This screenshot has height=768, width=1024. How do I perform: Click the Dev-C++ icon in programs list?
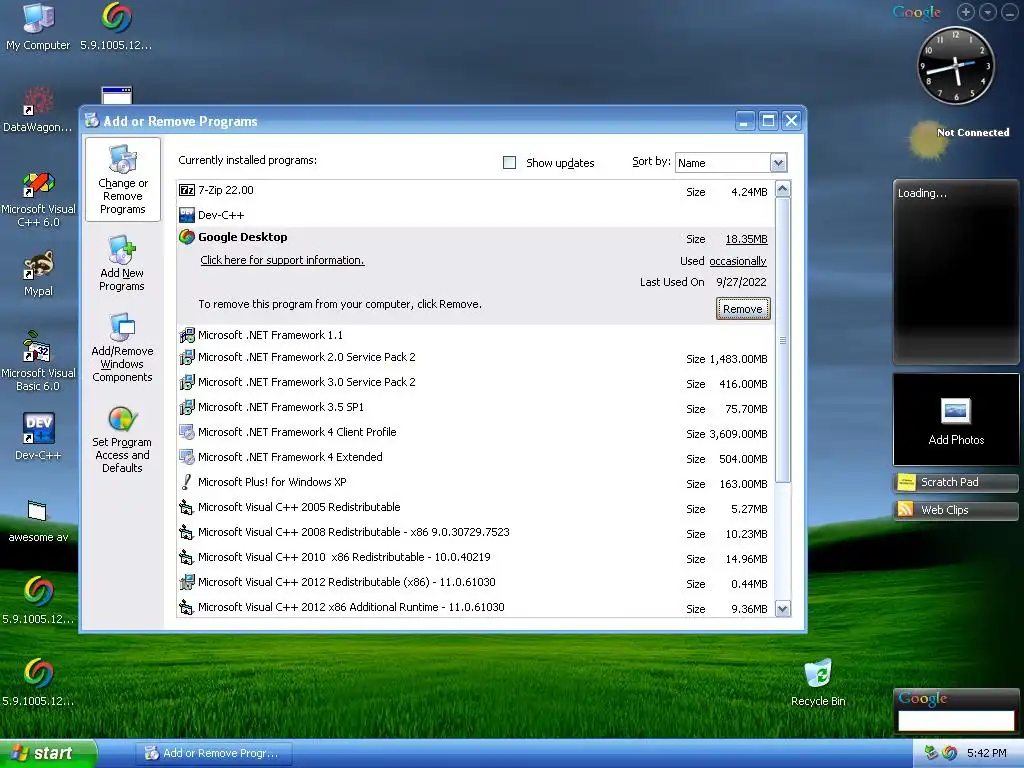pos(187,215)
